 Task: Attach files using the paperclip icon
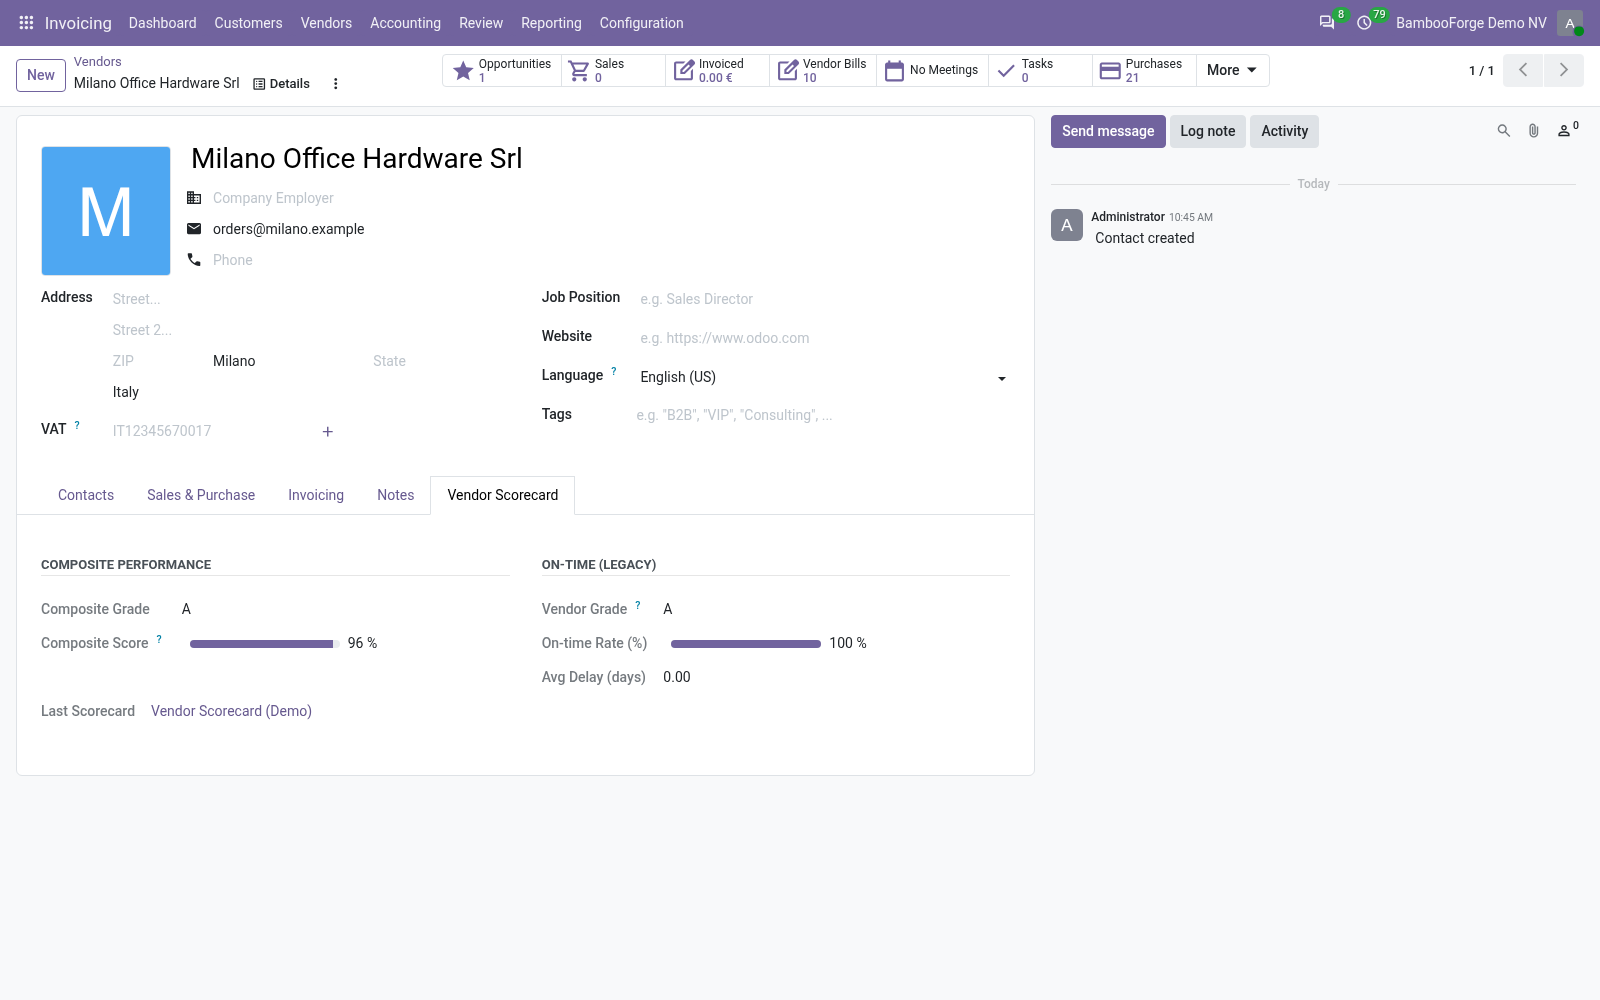(1533, 131)
